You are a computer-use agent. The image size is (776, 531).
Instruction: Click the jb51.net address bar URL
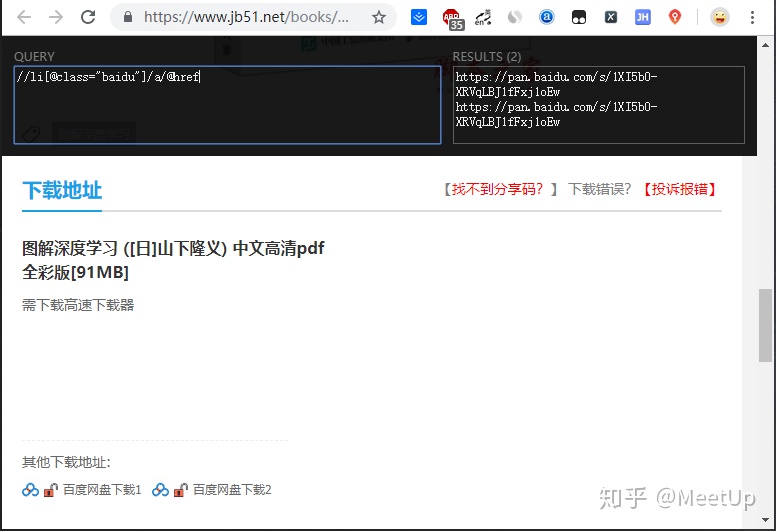(x=246, y=17)
